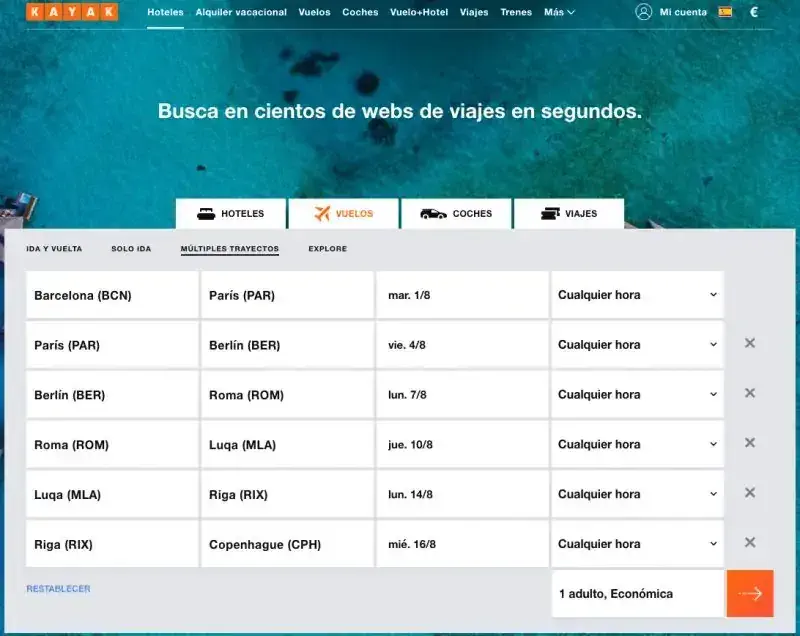Edit origin field París (PAR) in second leg
The width and height of the screenshot is (800, 636).
pos(112,345)
